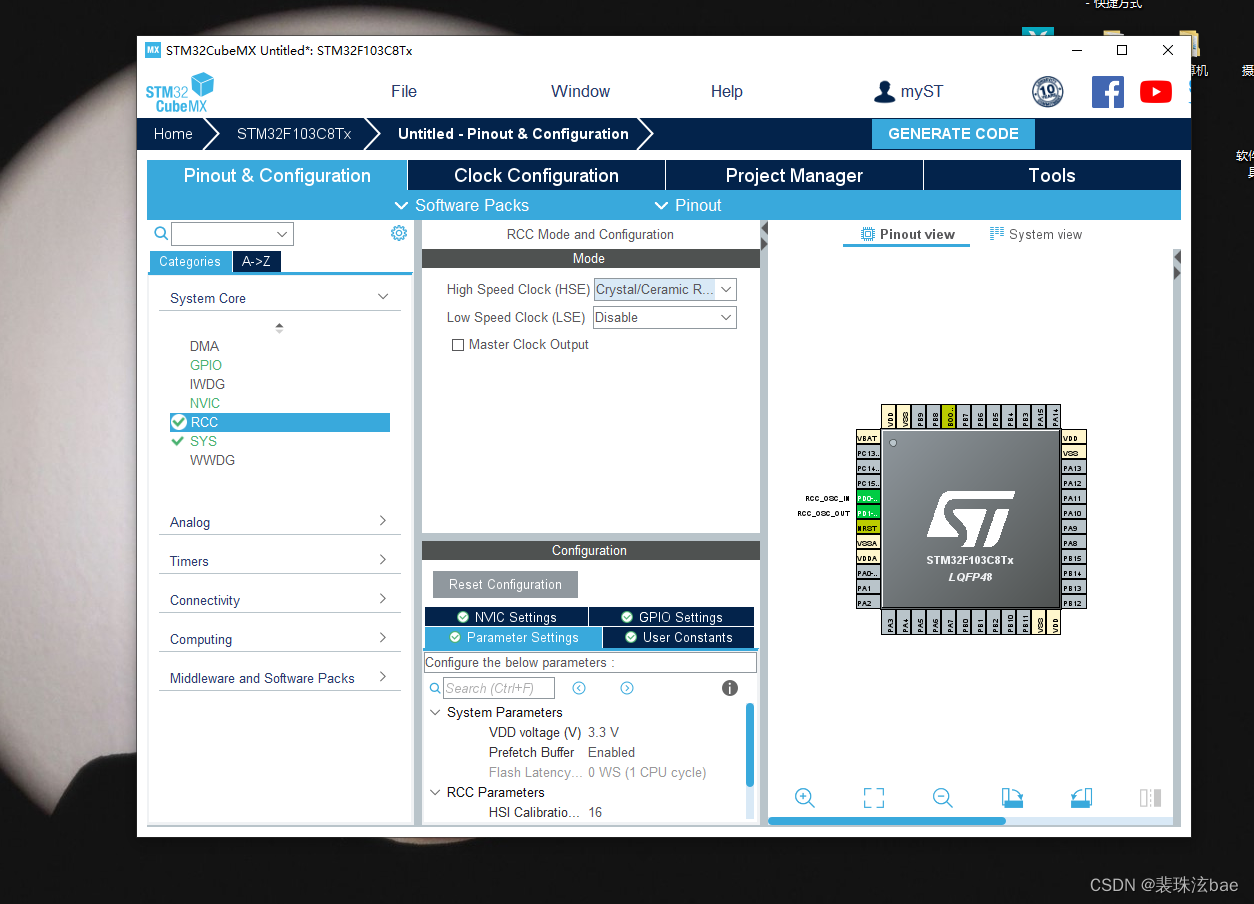1254x904 pixels.
Task: Click the 10-year anniversary badge icon
Action: 1048,92
